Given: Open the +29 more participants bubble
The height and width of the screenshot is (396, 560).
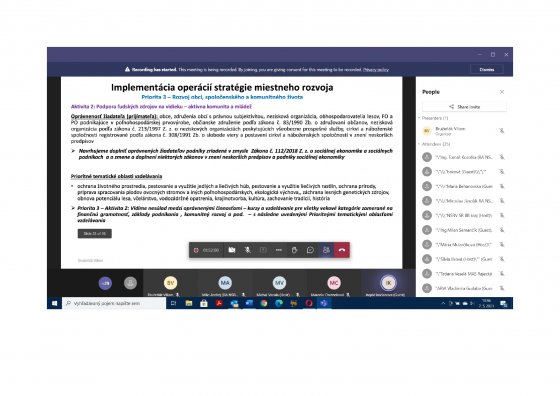Looking at the screenshot, I should click(x=105, y=283).
